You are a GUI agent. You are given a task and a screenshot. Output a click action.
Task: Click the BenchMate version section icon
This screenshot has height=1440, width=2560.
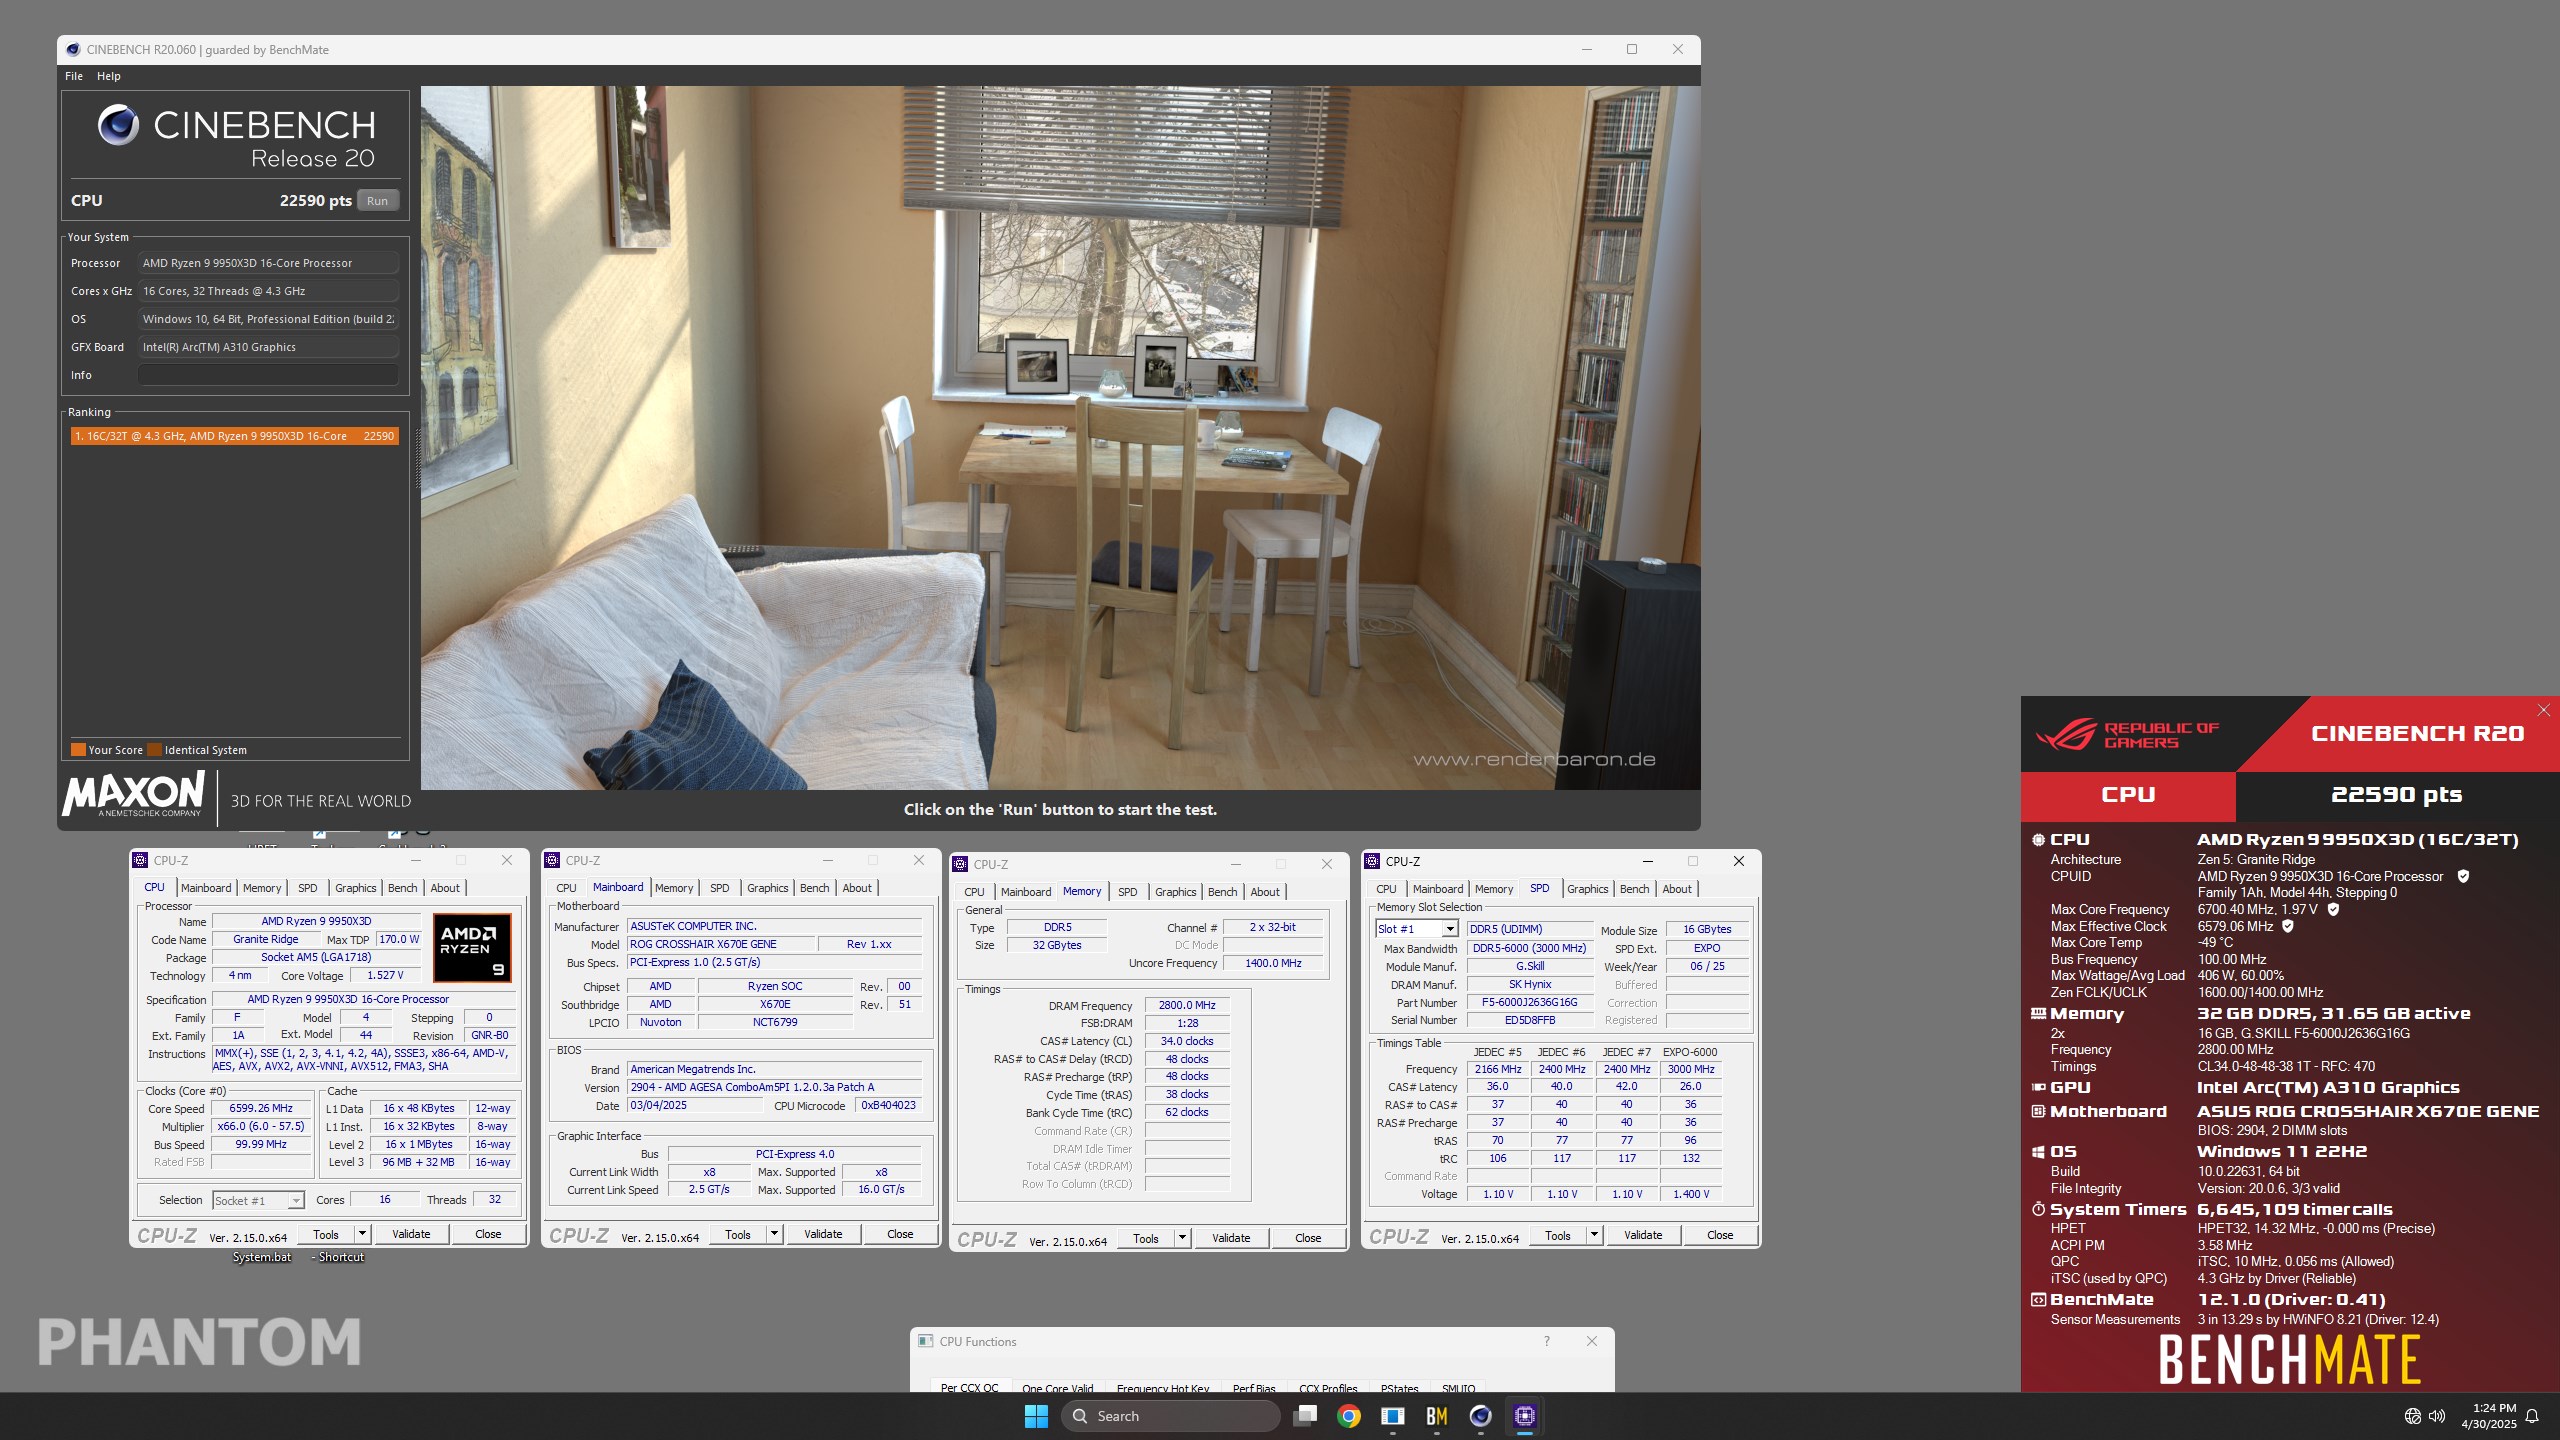2038,1300
